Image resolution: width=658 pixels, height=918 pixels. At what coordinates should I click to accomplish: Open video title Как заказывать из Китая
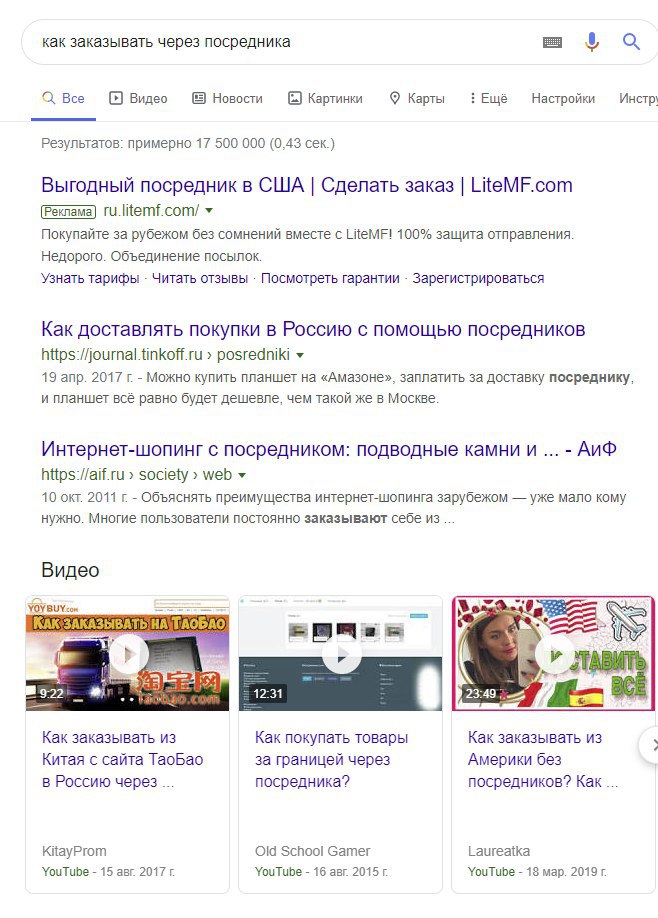click(x=122, y=759)
